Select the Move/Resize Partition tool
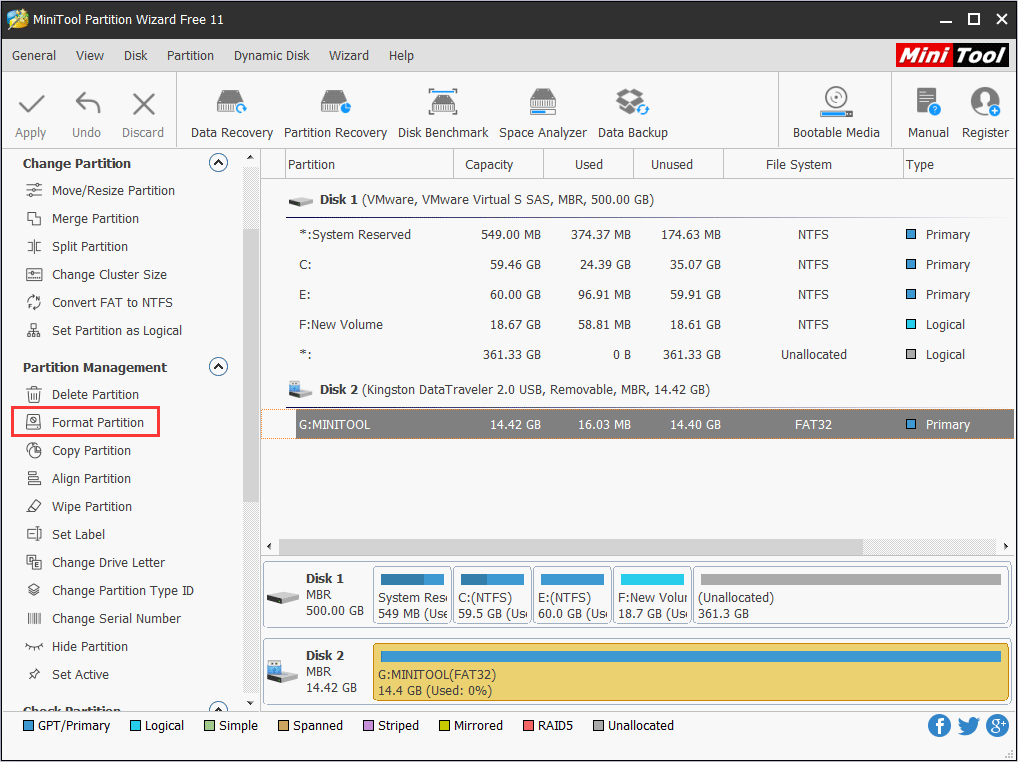This screenshot has height=762, width=1018. point(113,190)
